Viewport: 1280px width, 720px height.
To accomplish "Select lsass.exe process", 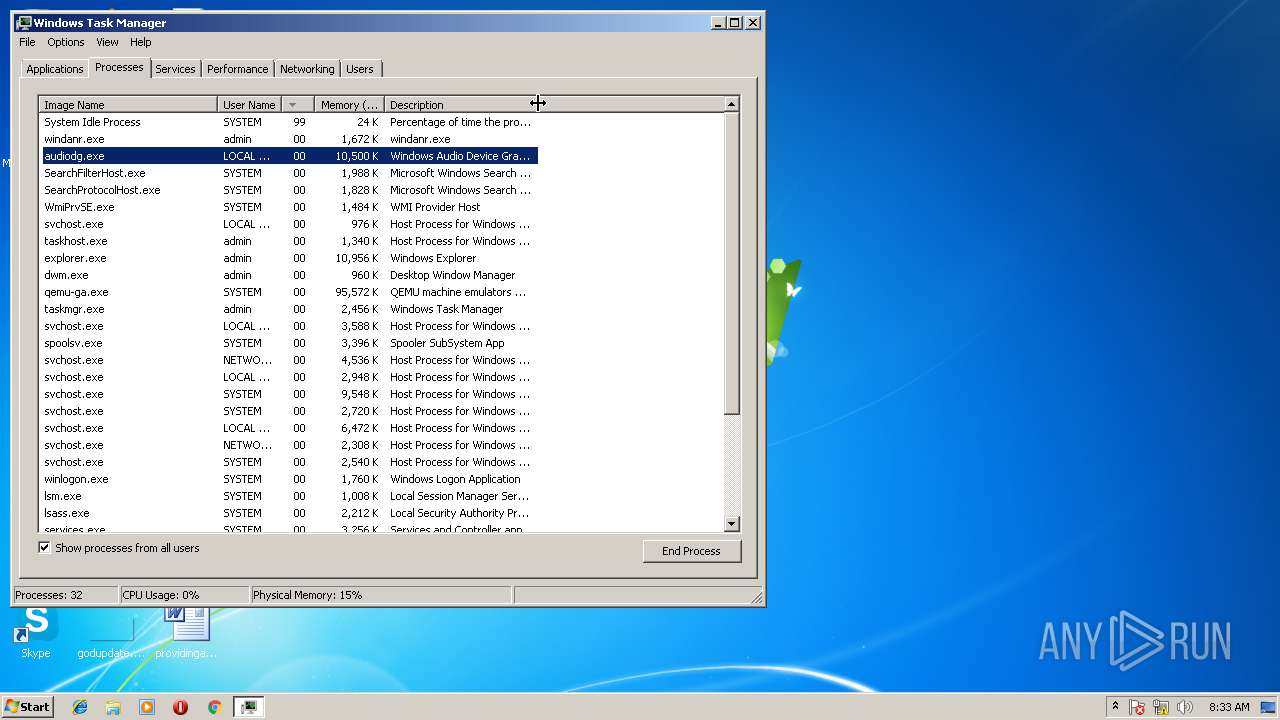I will [x=290, y=513].
